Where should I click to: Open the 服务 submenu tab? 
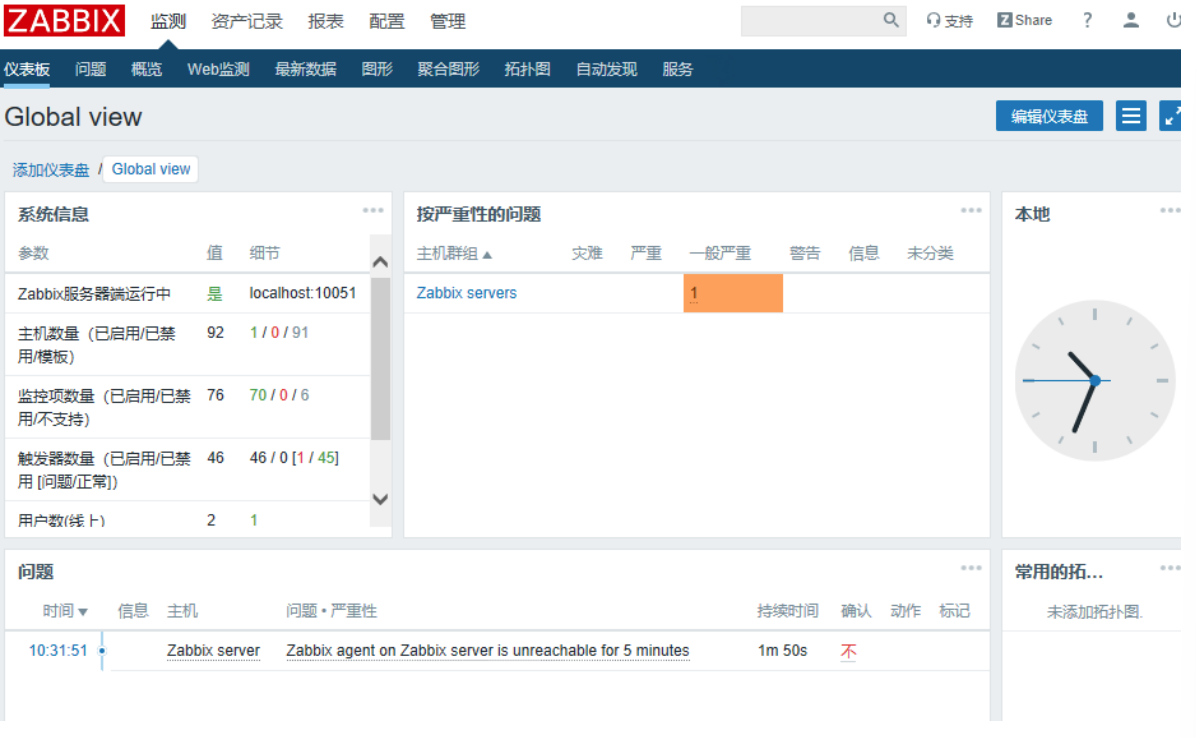click(677, 69)
